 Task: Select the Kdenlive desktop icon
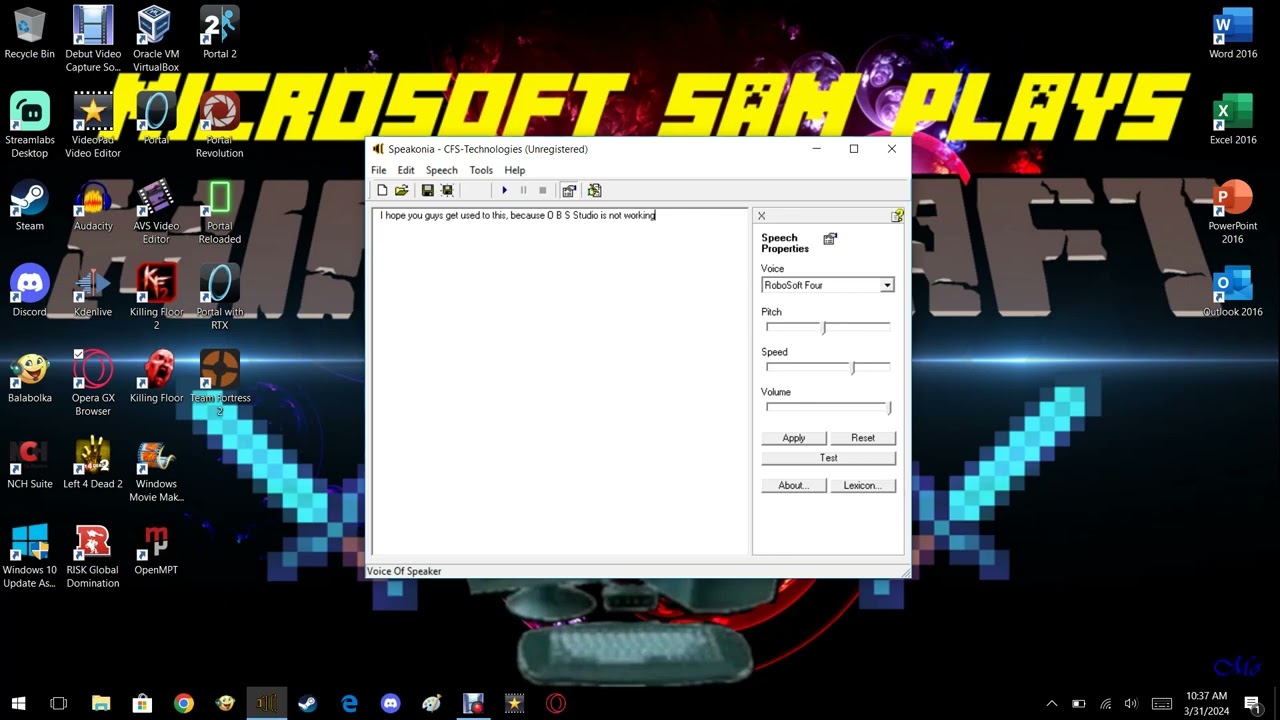(93, 291)
